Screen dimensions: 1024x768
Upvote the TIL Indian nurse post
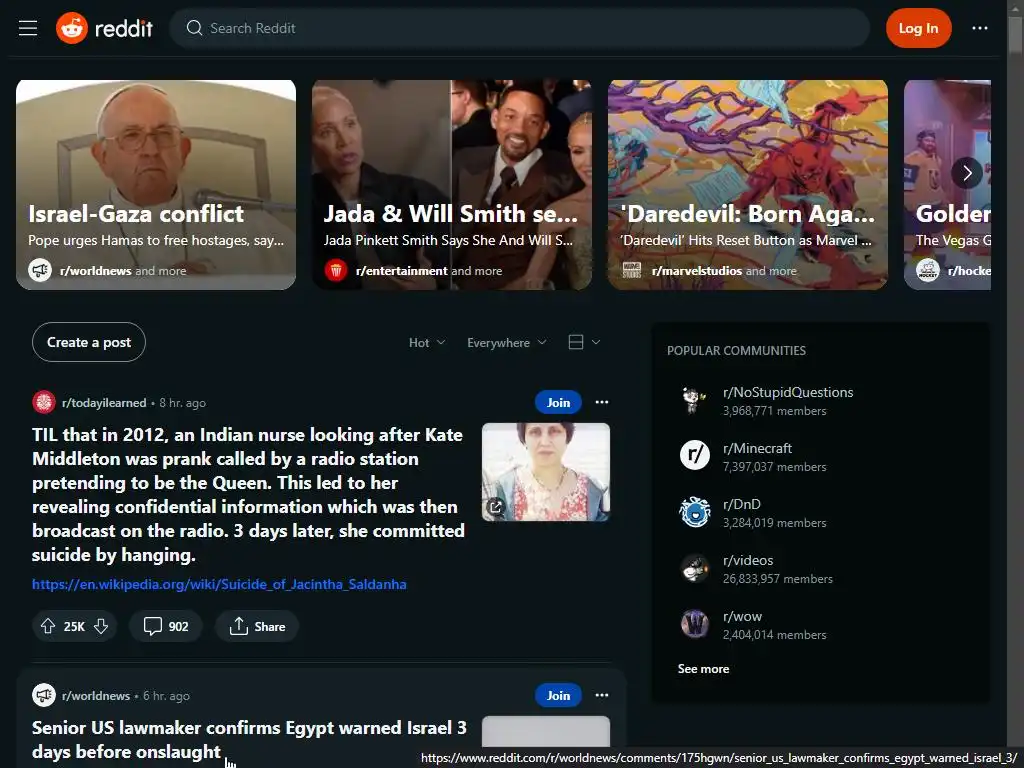[48, 626]
